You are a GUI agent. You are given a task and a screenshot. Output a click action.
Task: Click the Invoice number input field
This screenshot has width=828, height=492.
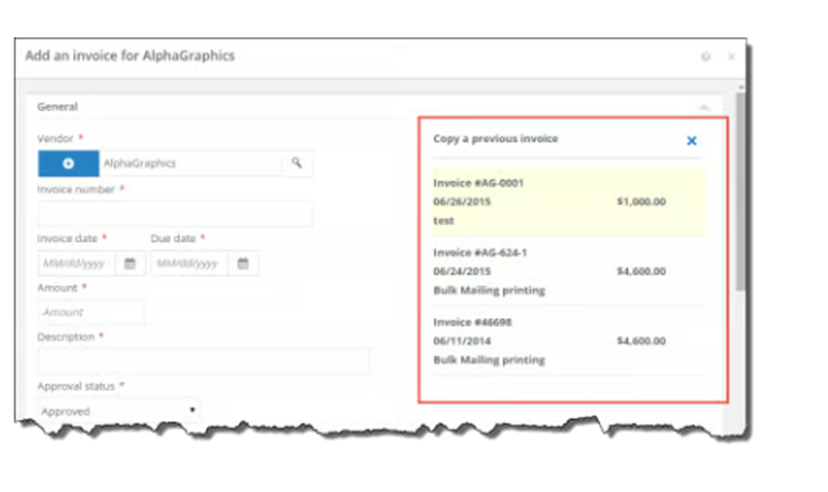click(175, 213)
